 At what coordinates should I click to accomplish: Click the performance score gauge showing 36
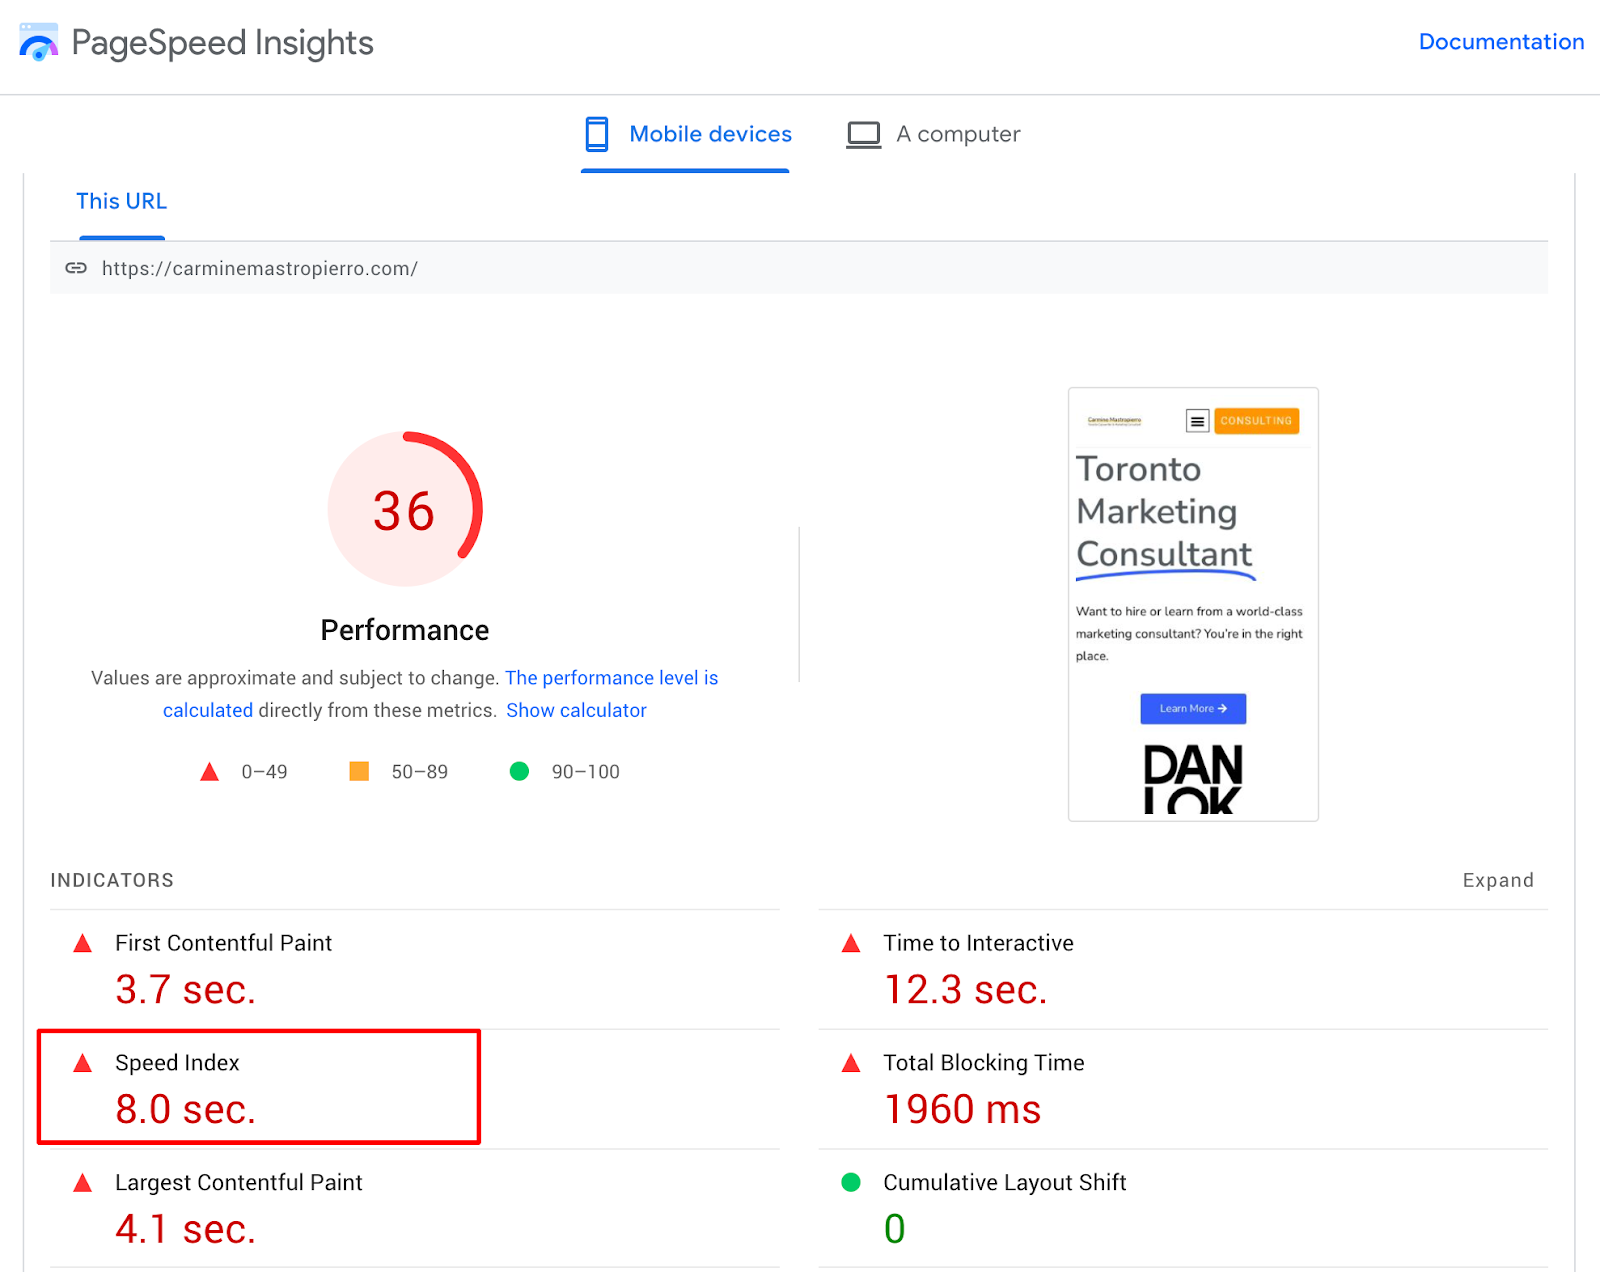405,510
